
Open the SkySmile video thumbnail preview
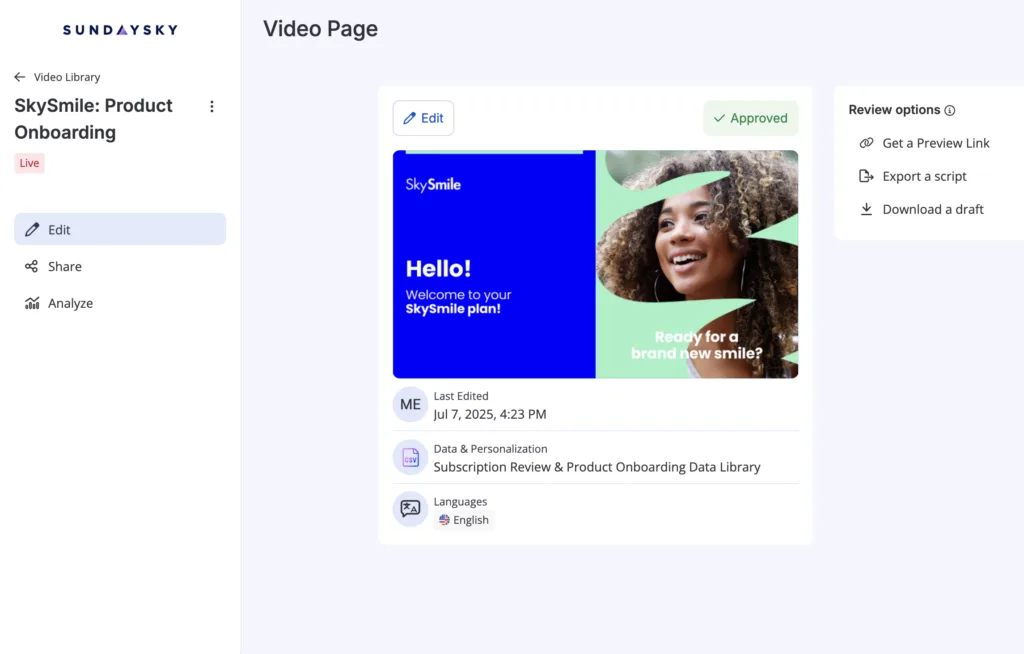tap(595, 264)
